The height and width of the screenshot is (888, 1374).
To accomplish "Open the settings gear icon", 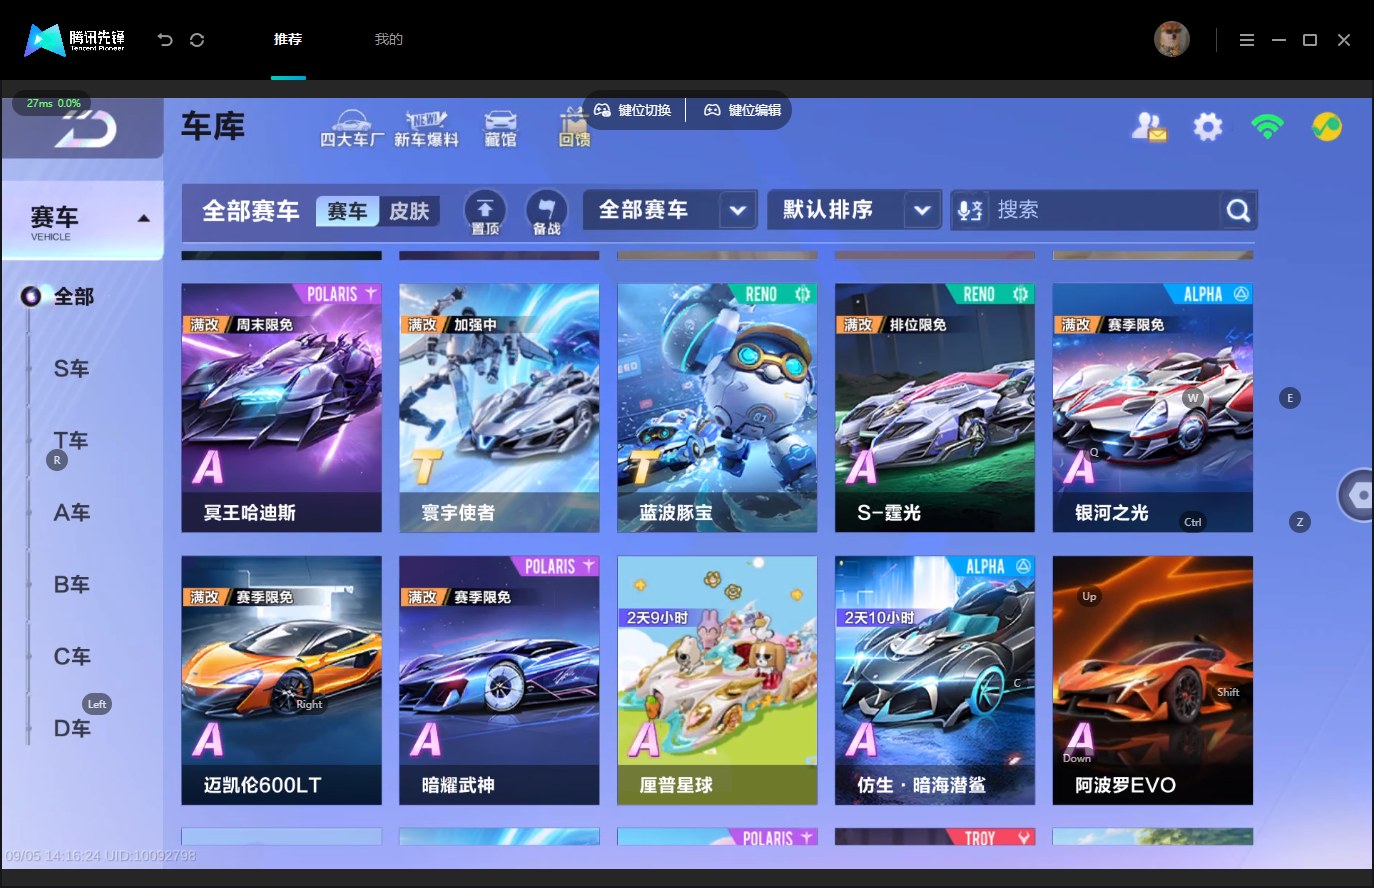I will tap(1208, 127).
